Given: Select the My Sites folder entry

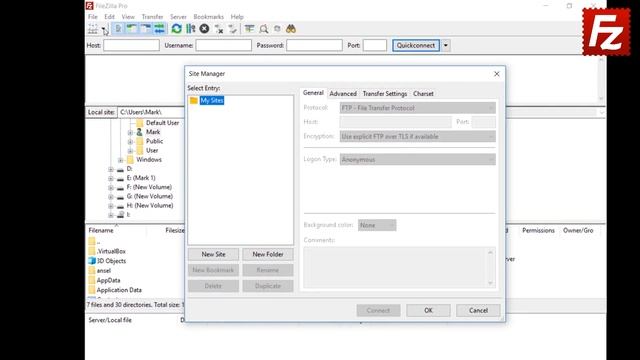Looking at the screenshot, I should coord(212,100).
